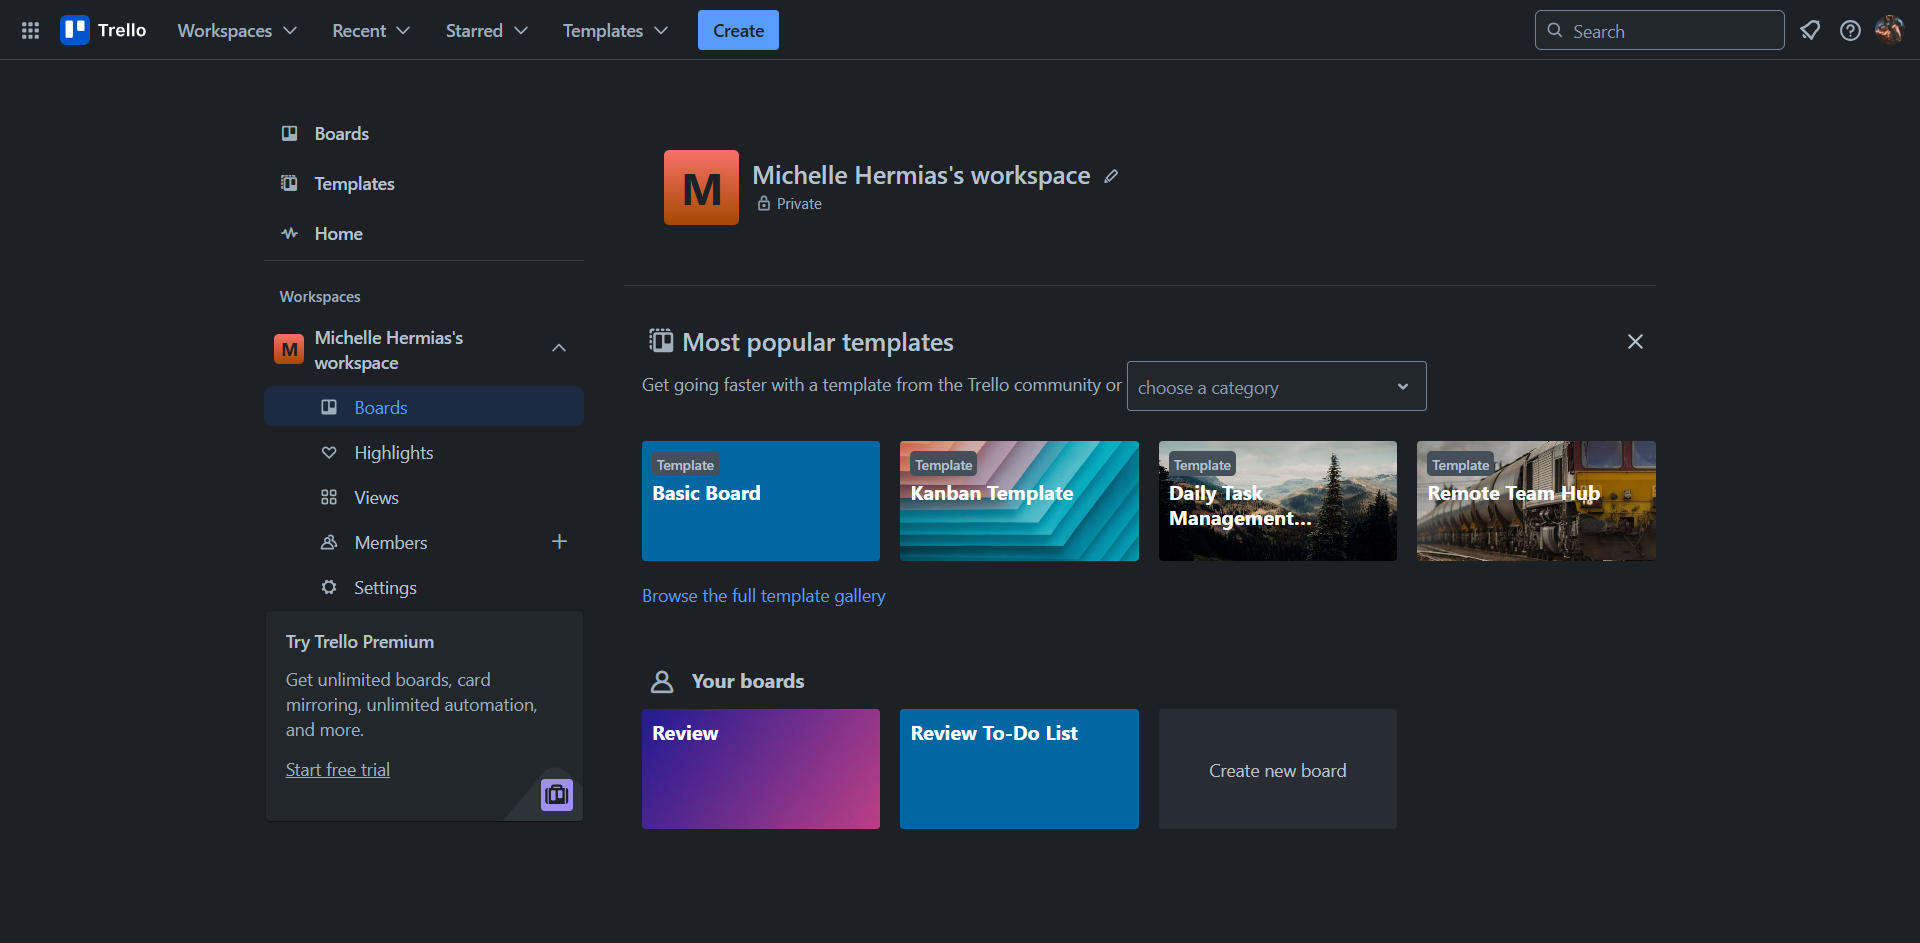Click the Try Trello Premium heading

click(360, 642)
